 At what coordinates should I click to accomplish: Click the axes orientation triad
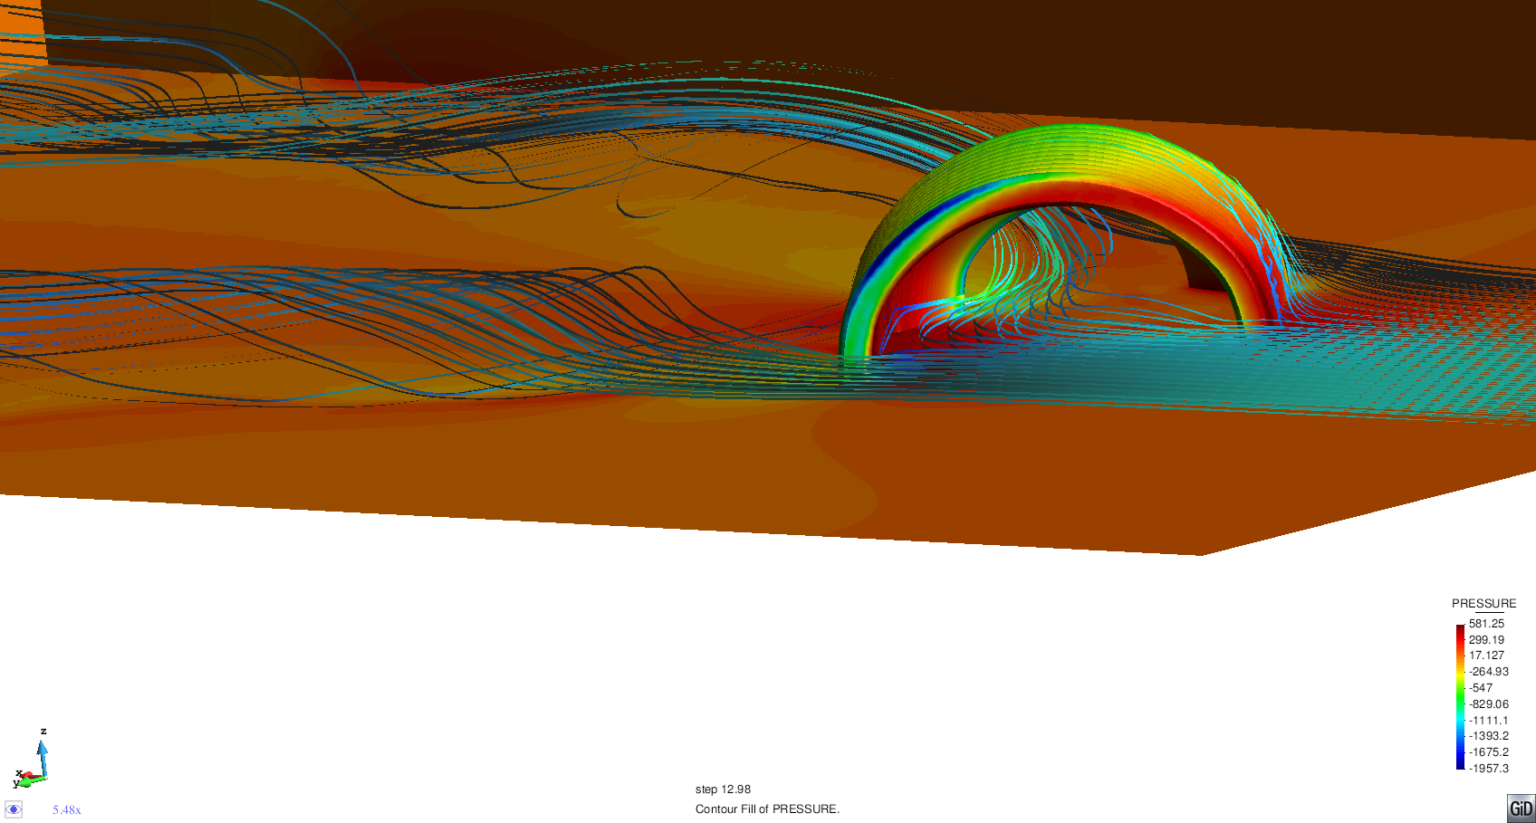click(x=38, y=765)
